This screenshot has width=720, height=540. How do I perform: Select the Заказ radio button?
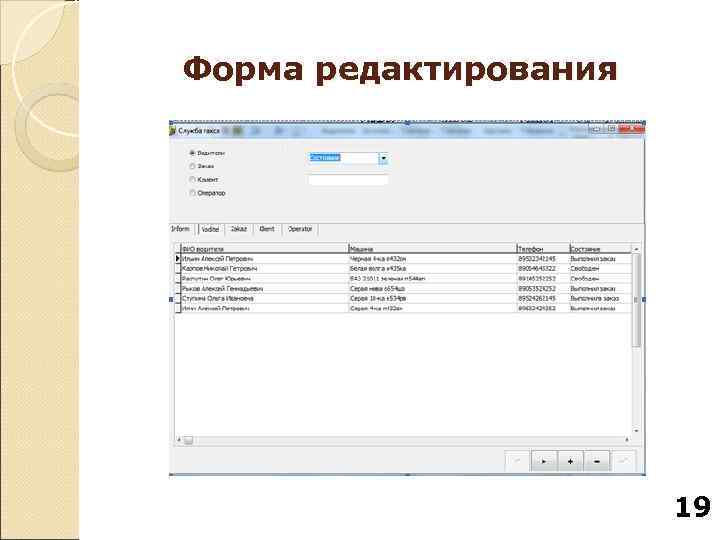tap(192, 166)
